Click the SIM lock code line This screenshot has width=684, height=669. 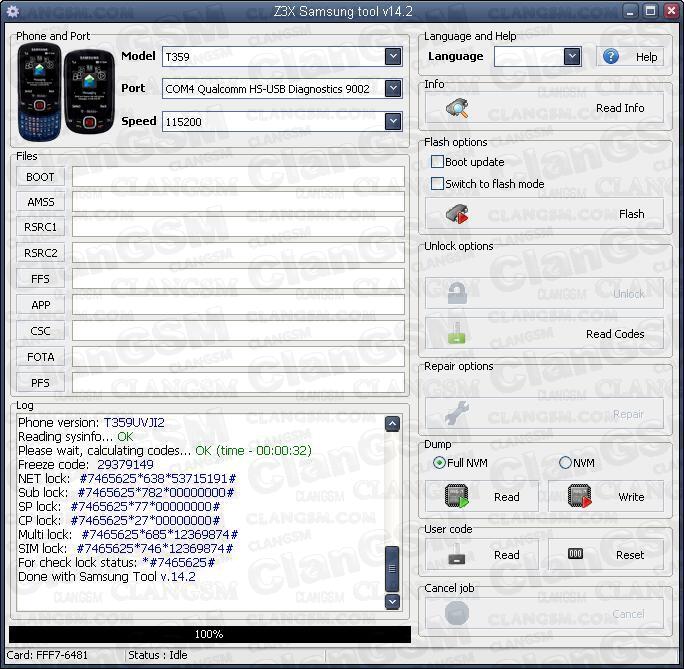[126, 548]
